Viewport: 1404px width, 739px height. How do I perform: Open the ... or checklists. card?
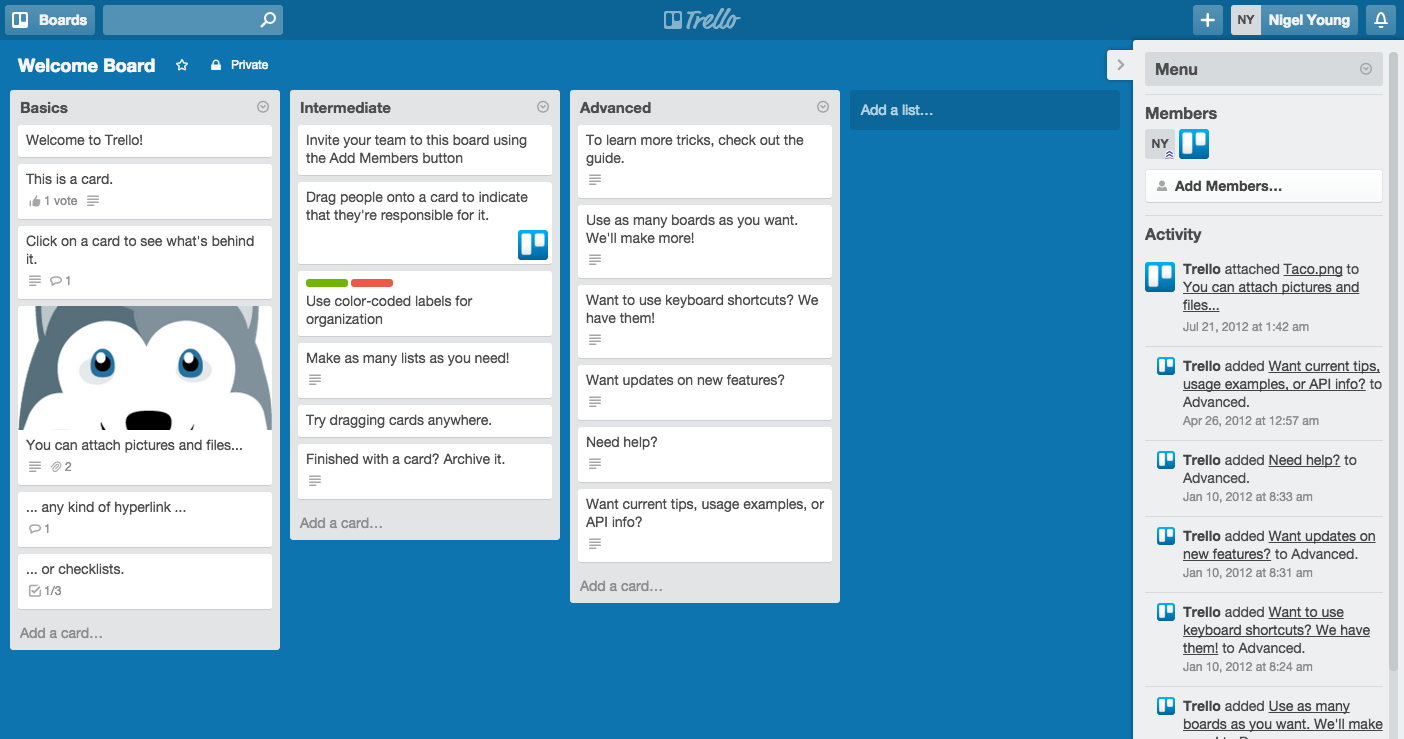point(145,581)
